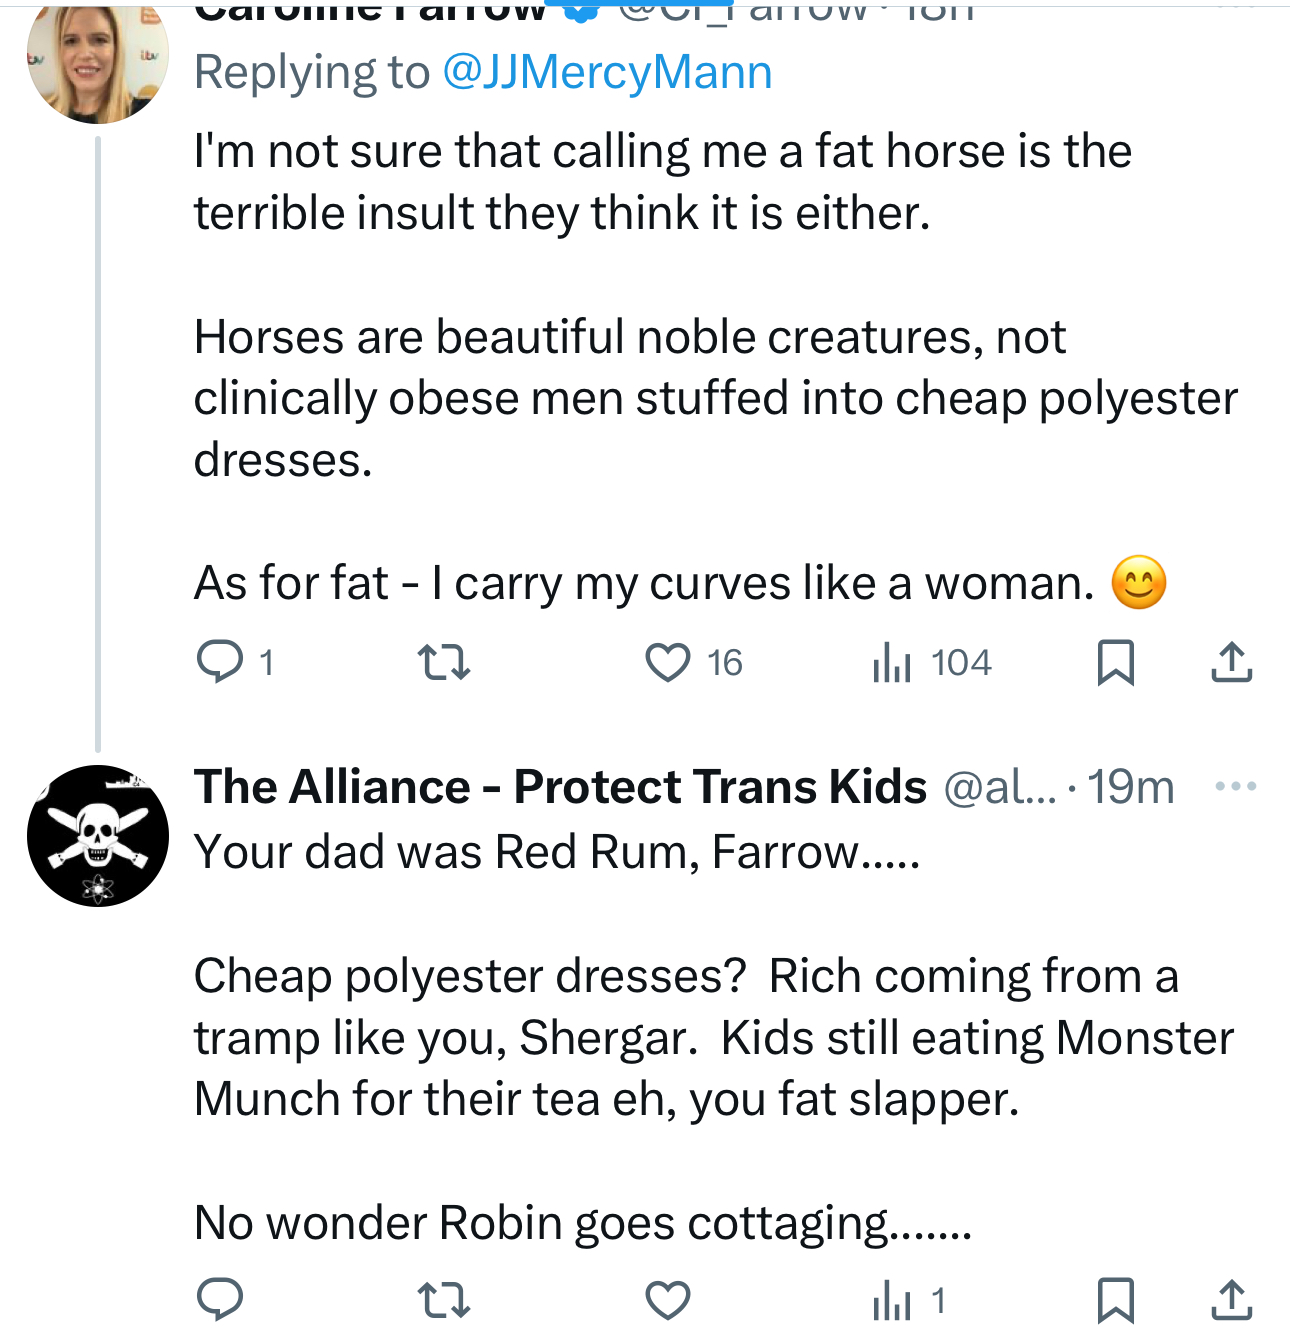Like The Alliance's tweet
Viewport: 1290px width, 1333px height.
[x=667, y=1299]
